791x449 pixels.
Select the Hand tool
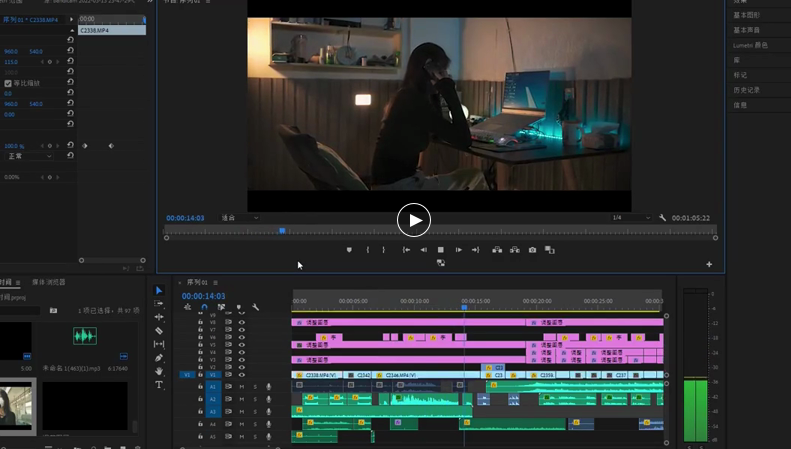click(x=159, y=371)
